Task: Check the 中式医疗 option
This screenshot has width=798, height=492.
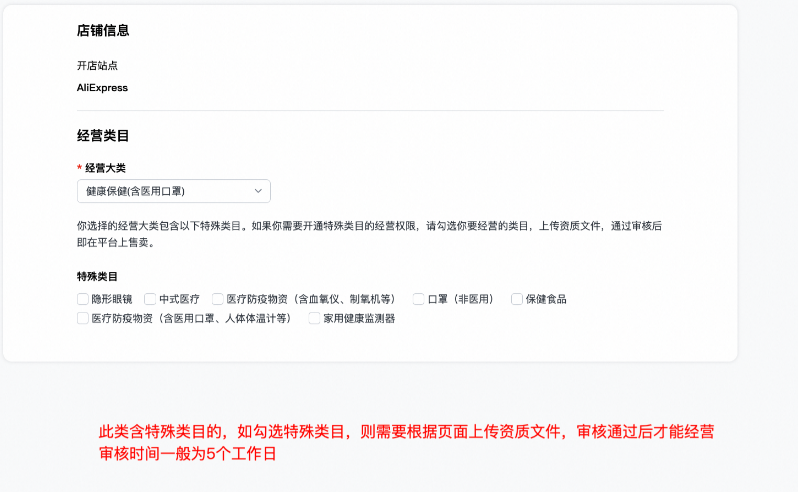Action: pos(150,299)
